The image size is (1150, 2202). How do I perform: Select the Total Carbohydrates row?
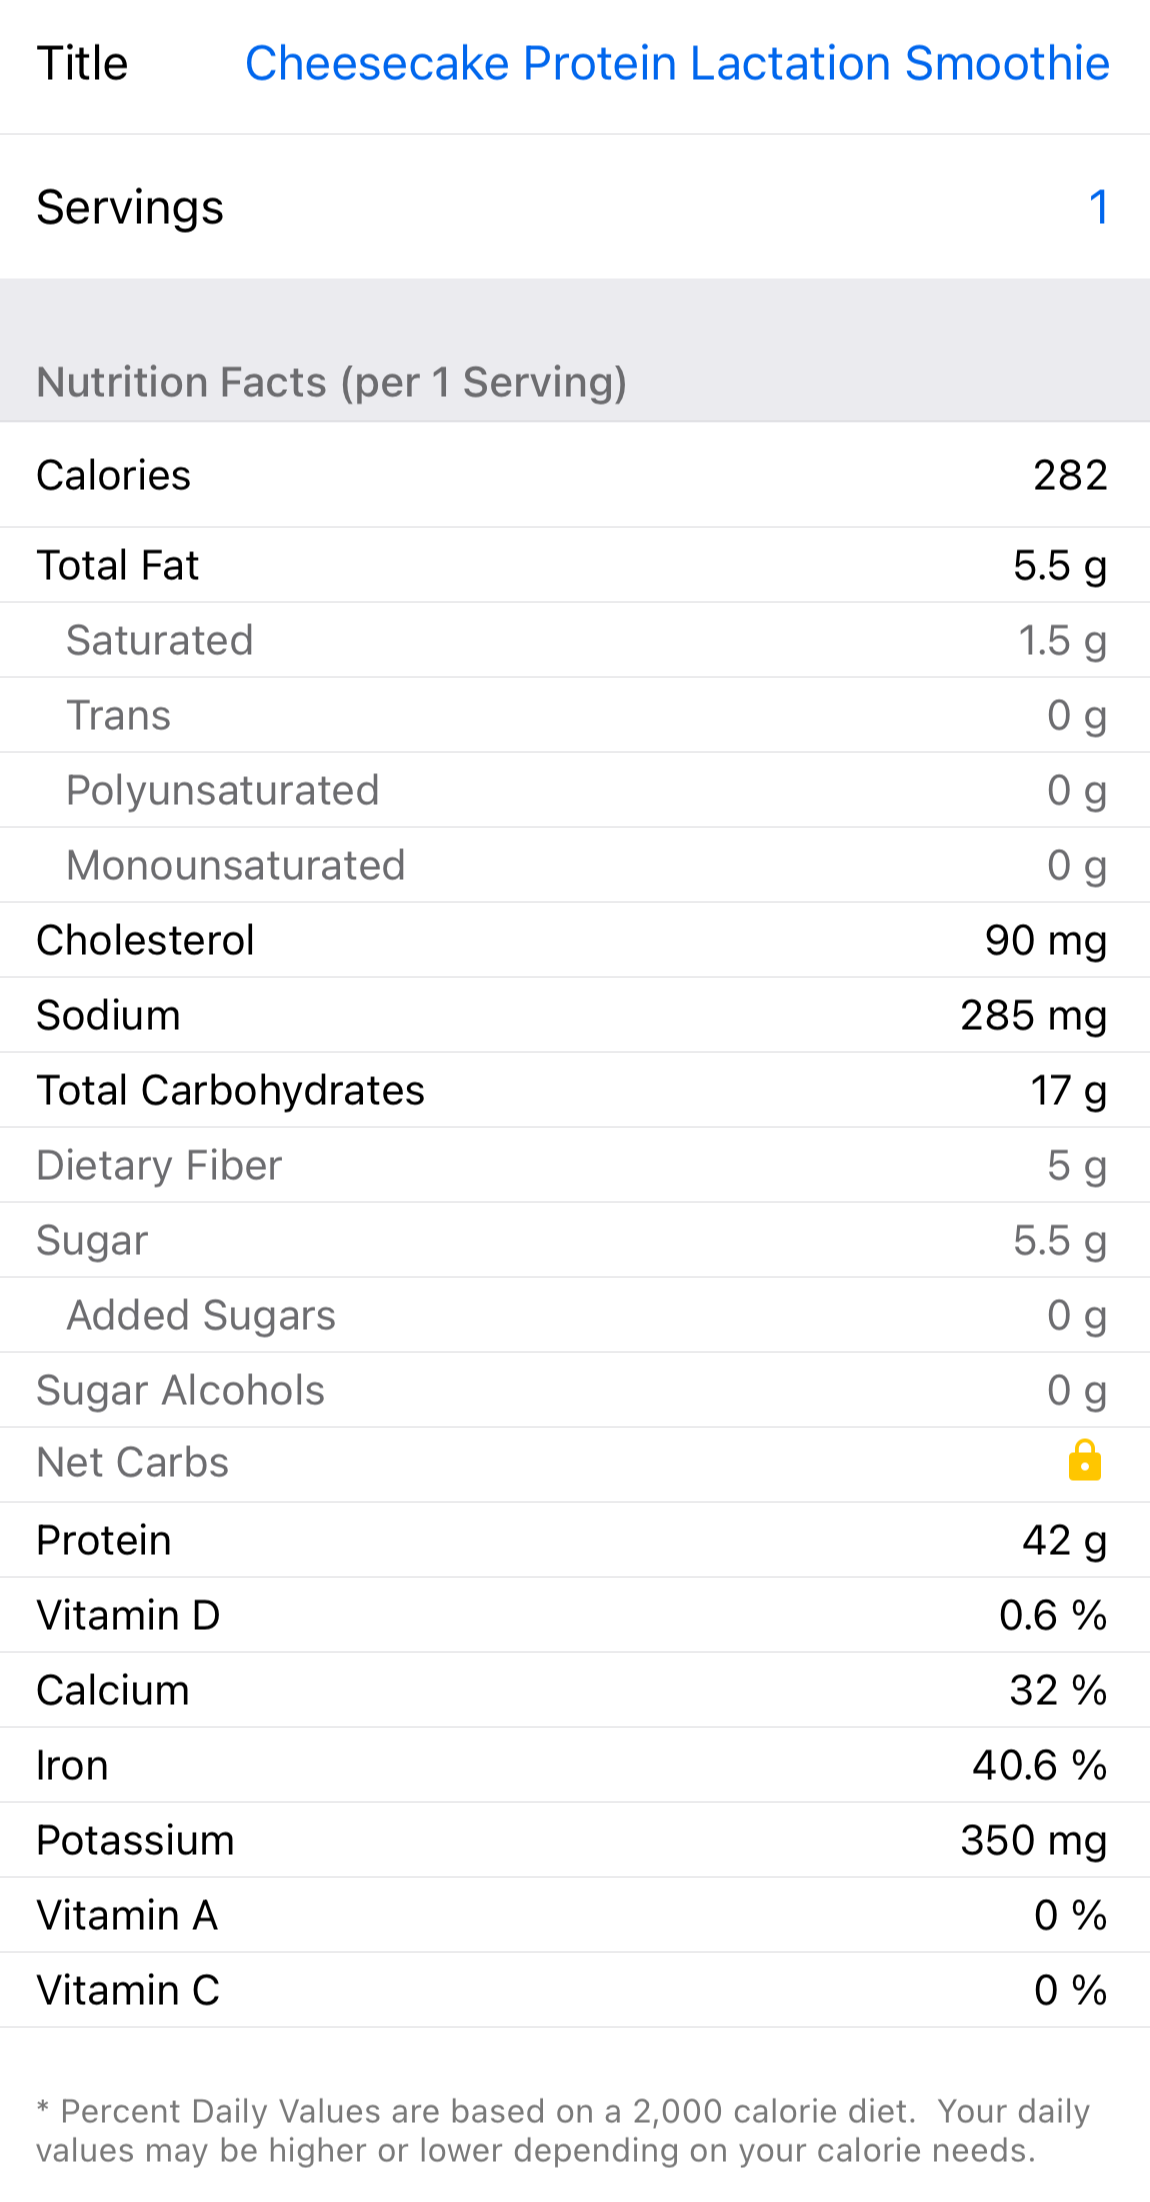[574, 1090]
